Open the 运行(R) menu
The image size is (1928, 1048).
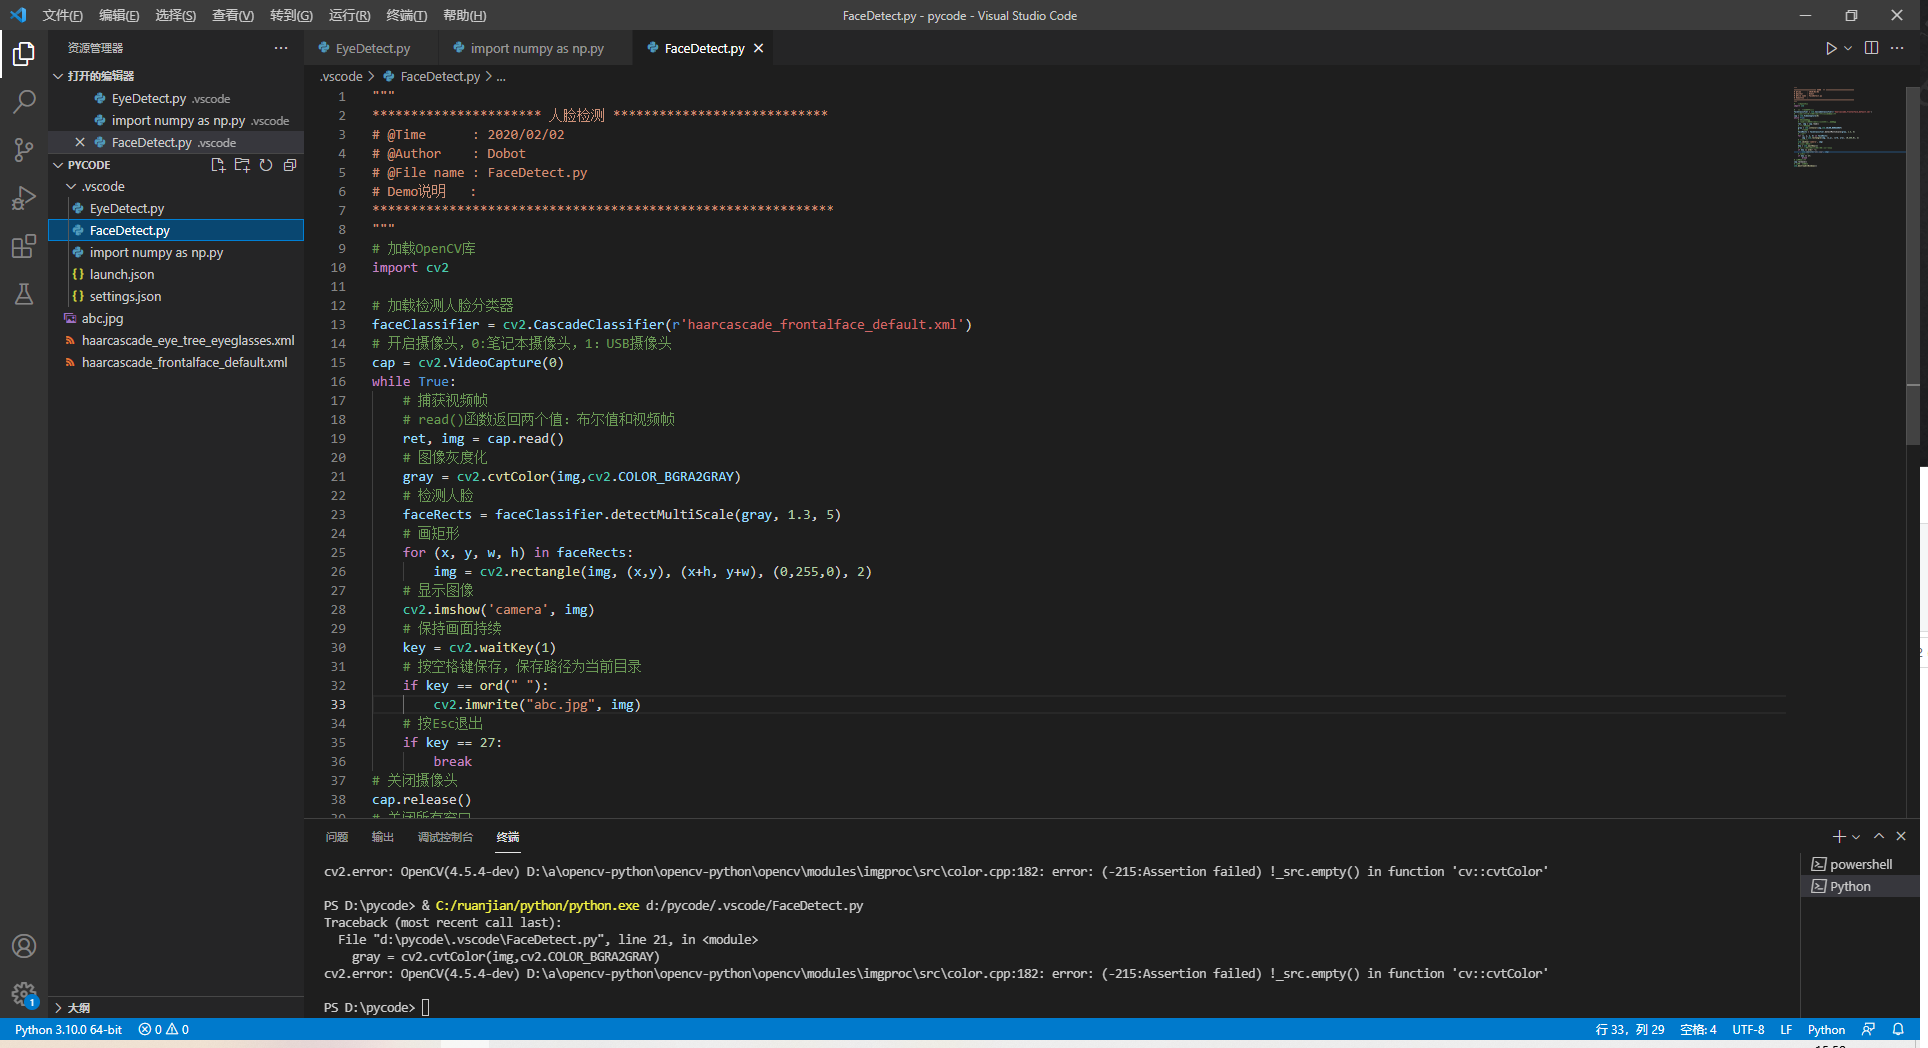[349, 15]
